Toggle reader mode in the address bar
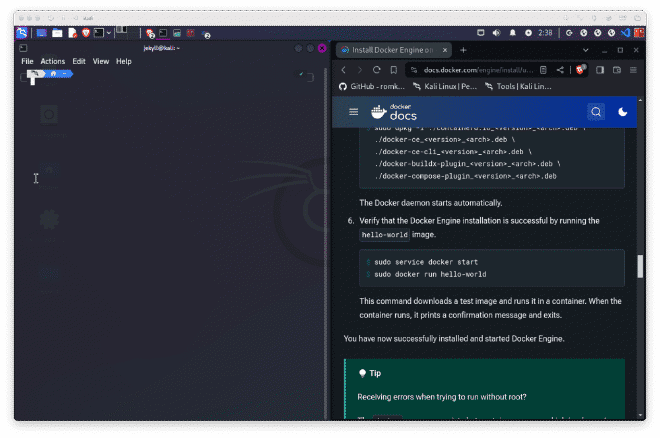 [543, 70]
